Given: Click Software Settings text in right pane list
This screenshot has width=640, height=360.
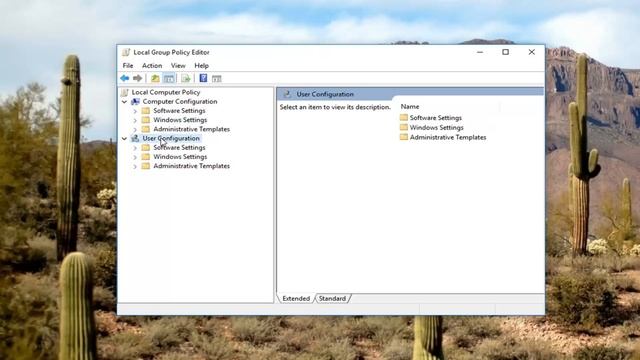Looking at the screenshot, I should pyautogui.click(x=436, y=118).
